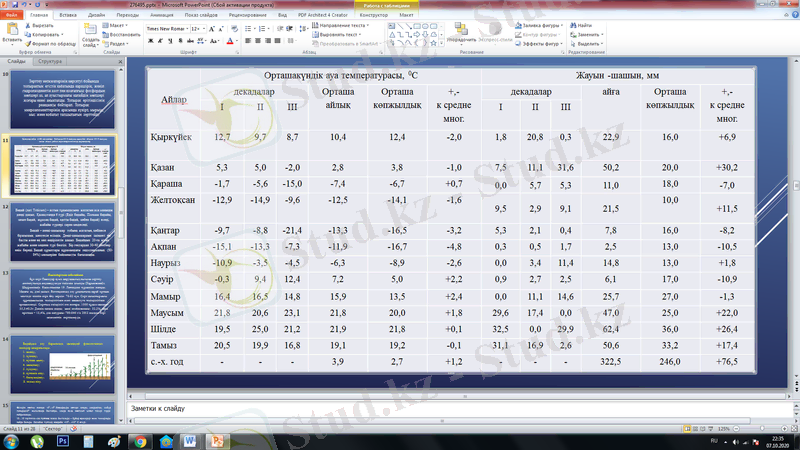Click the Find (Найти) binoculars icon

pos(584,25)
